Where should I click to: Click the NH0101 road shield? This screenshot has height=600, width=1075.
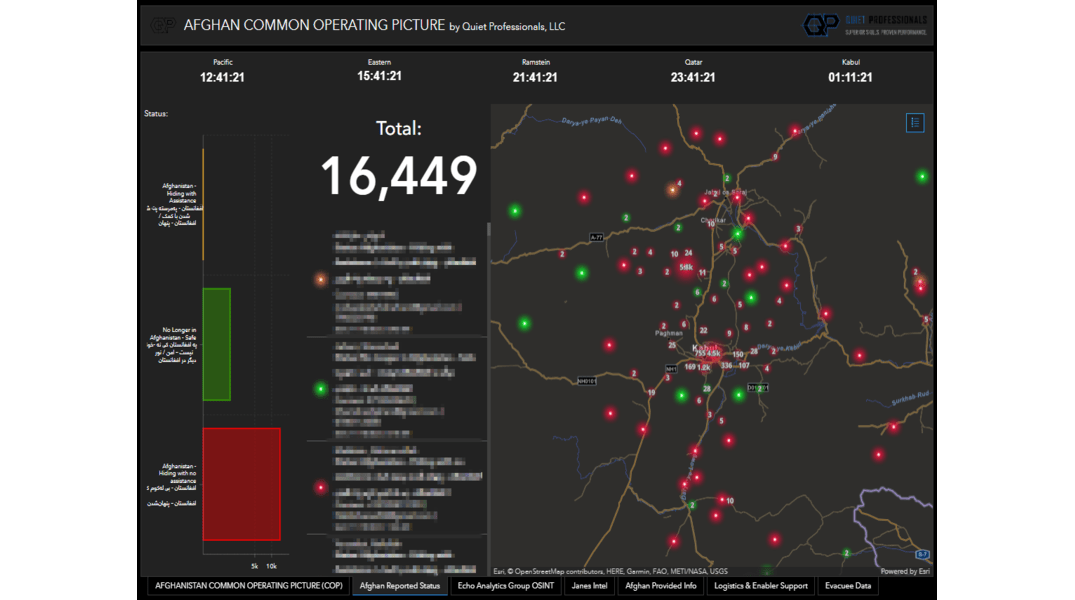click(587, 381)
